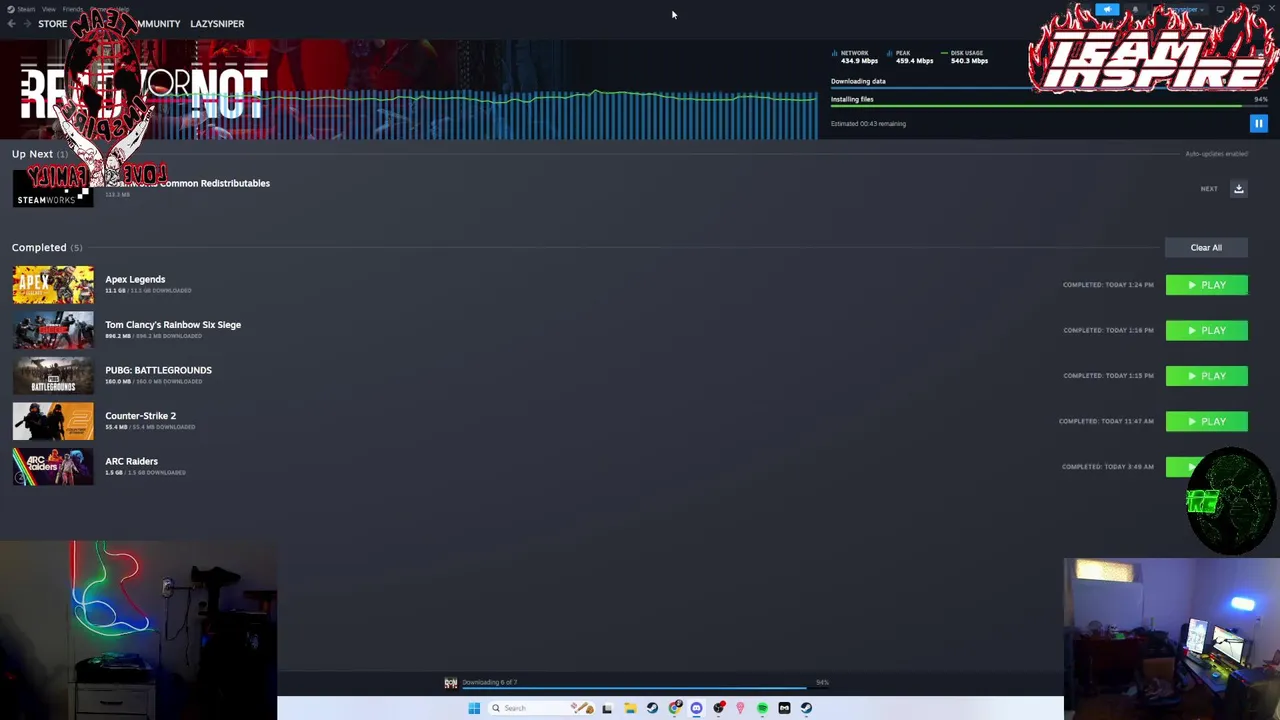The width and height of the screenshot is (1280, 720).
Task: Open the last Steam icon on taskbar
Action: 806,708
